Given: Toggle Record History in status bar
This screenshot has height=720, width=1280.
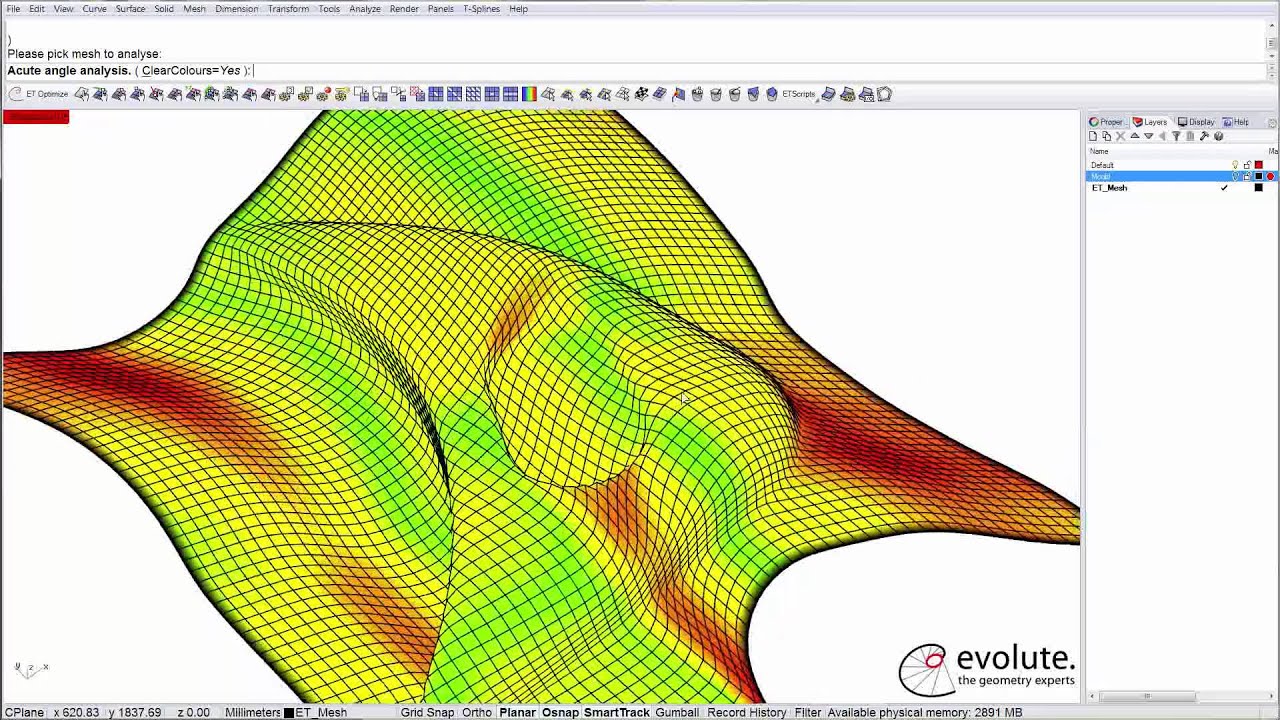Looking at the screenshot, I should [747, 712].
